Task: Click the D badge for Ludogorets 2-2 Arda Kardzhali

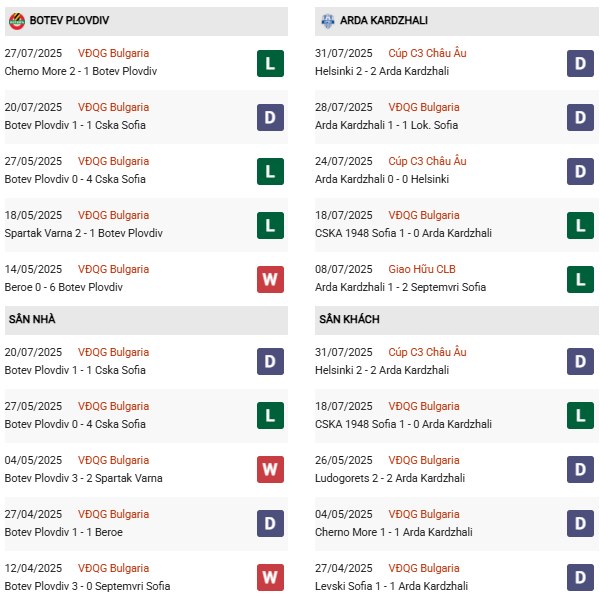Action: (x=580, y=470)
